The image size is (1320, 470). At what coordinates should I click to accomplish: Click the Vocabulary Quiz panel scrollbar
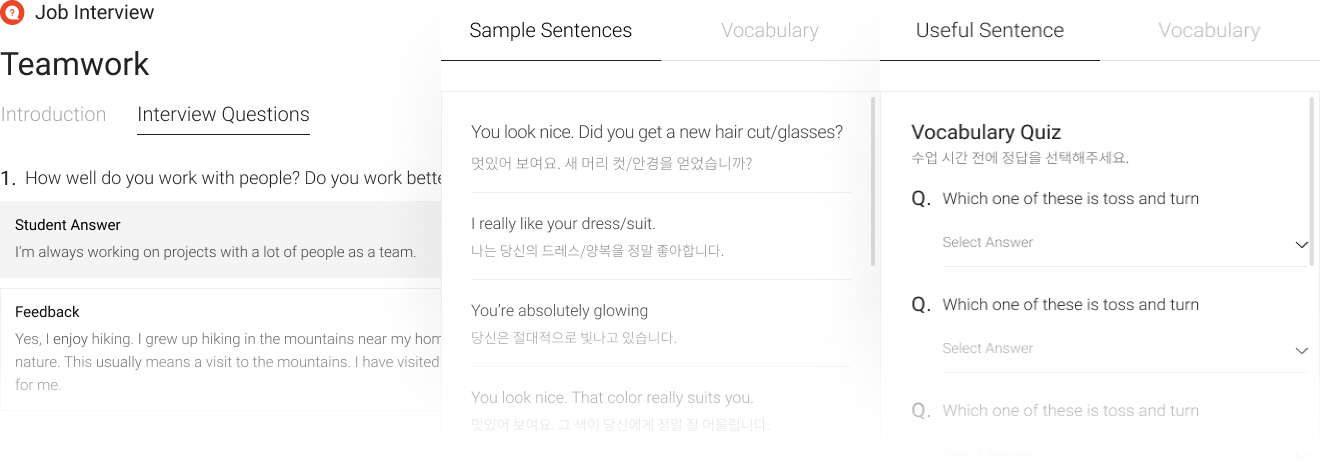point(1312,181)
